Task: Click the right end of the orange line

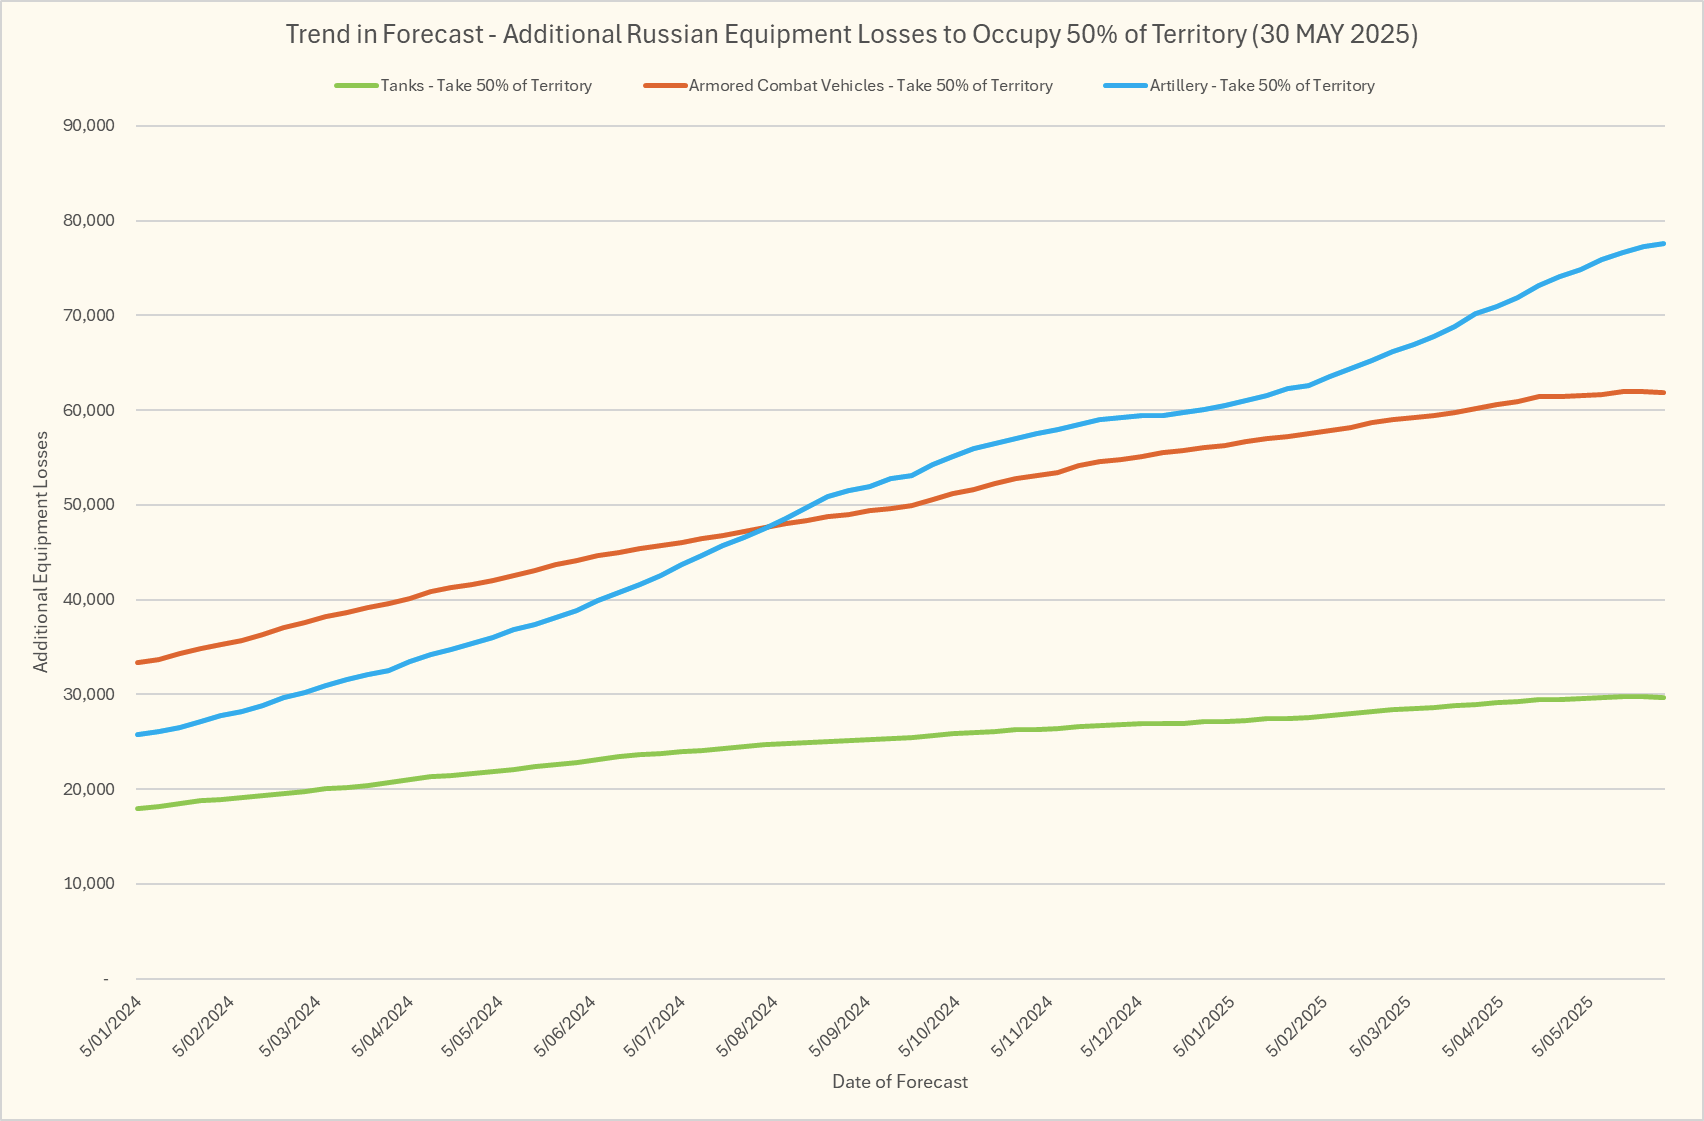Action: point(1663,392)
